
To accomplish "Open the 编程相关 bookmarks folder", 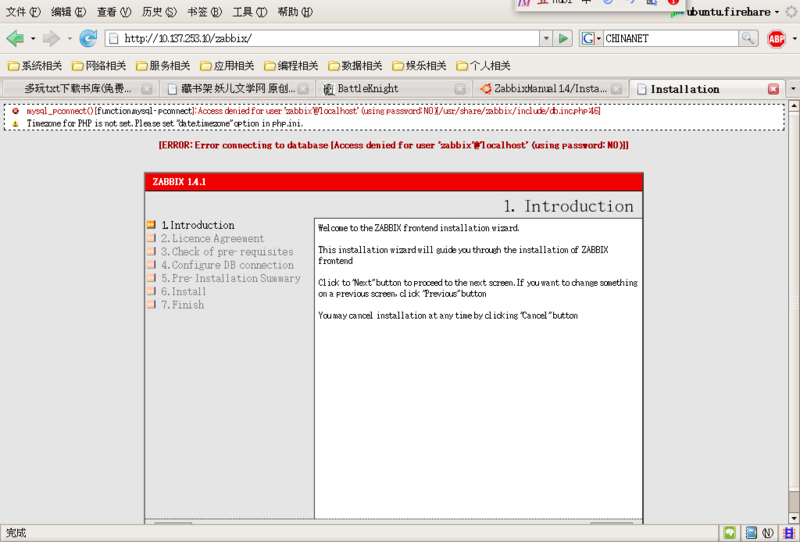I will [291, 65].
